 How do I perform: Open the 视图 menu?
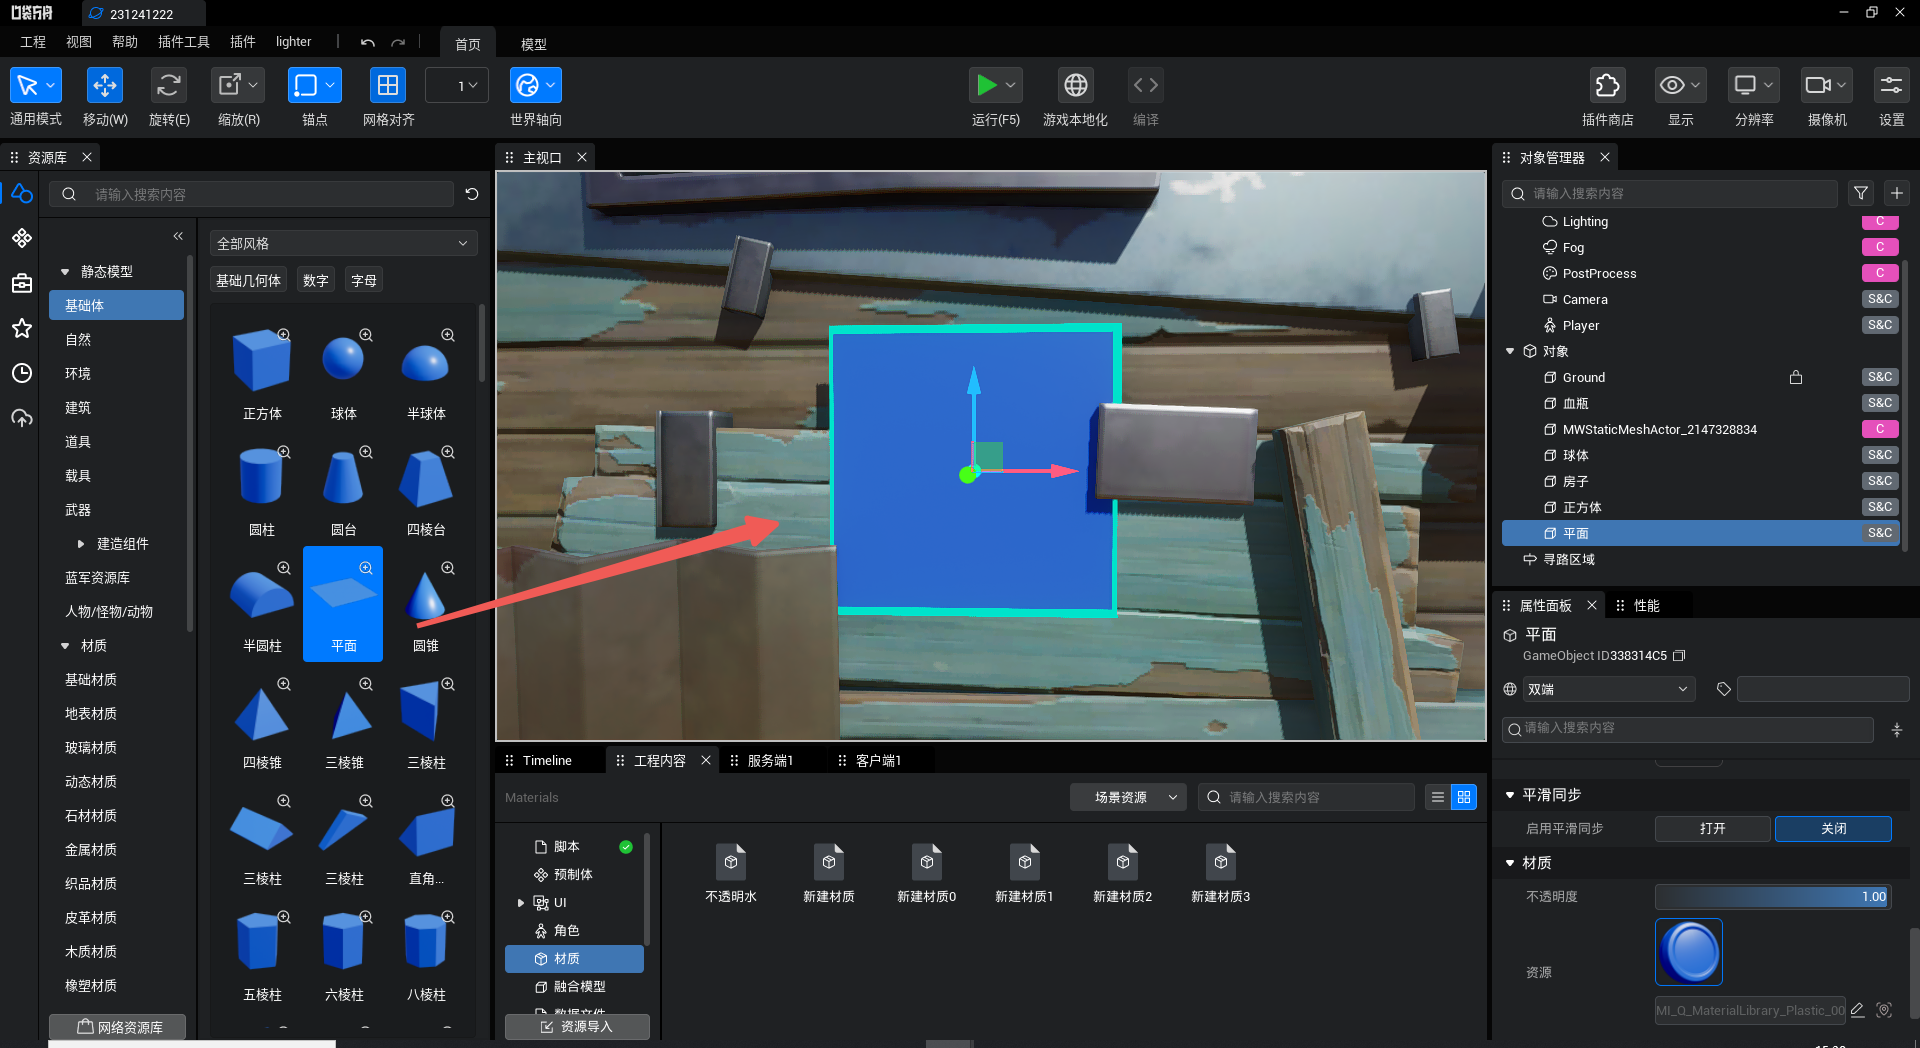79,42
